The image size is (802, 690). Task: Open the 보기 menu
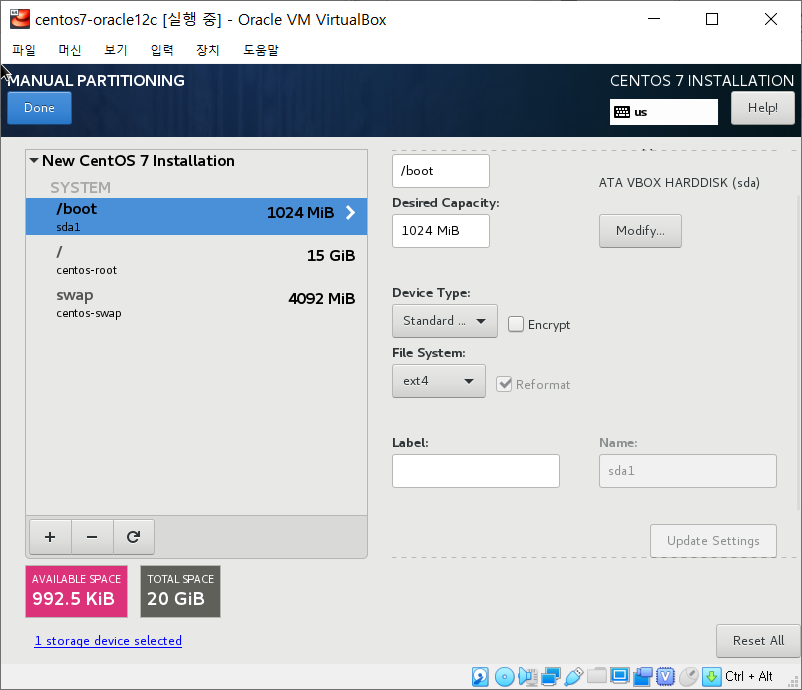tap(116, 50)
